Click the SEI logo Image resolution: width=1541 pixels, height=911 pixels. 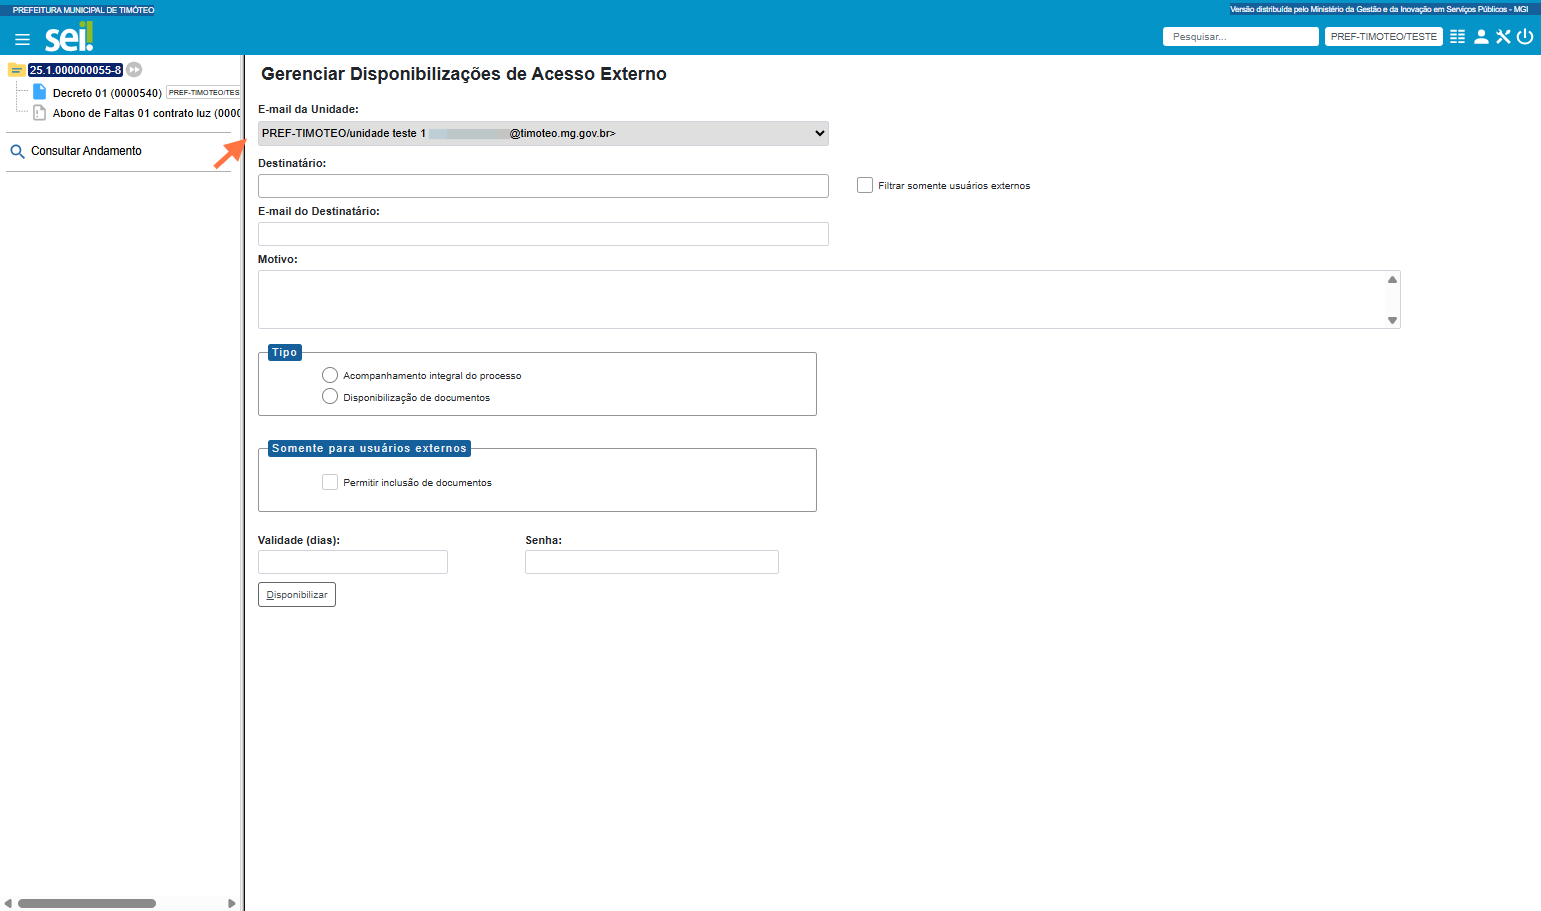(x=69, y=37)
